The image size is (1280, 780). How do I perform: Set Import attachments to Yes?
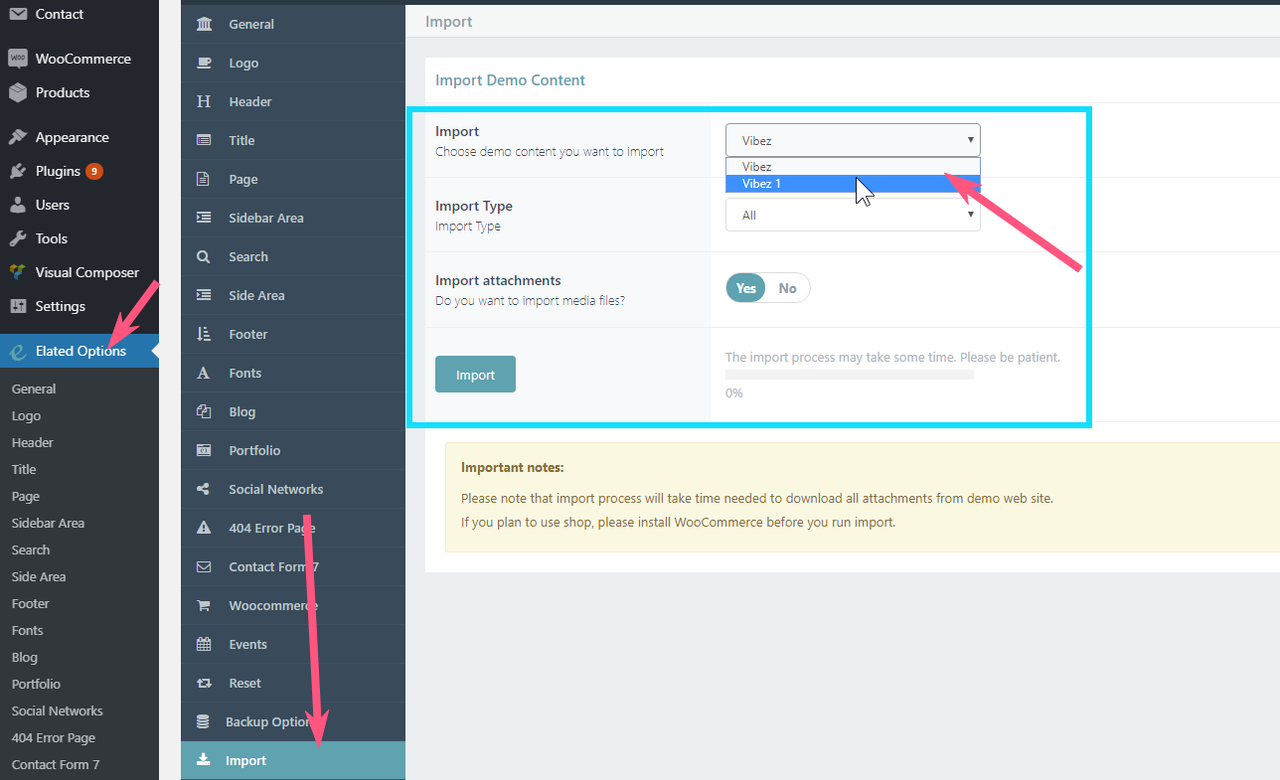(x=746, y=288)
